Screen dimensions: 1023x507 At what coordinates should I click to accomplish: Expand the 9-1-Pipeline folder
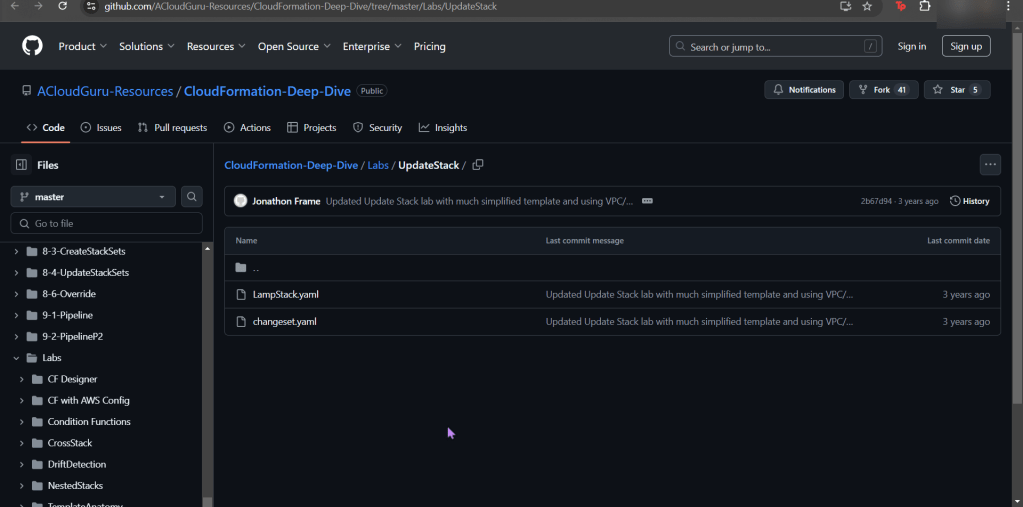(x=17, y=315)
